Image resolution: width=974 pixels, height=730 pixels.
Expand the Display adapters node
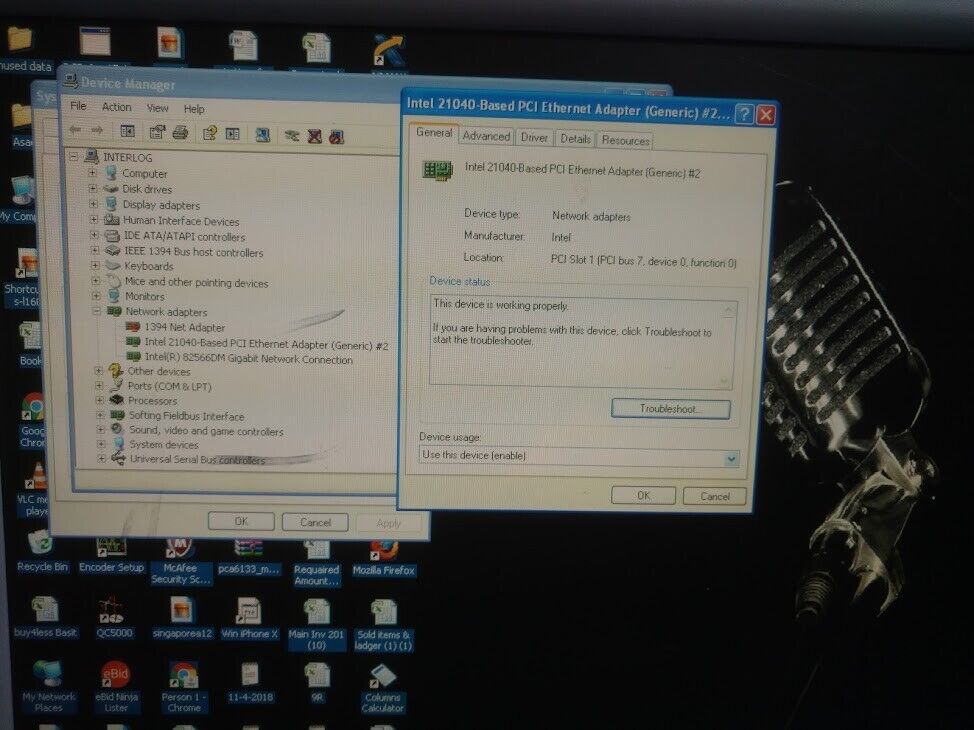tap(93, 204)
